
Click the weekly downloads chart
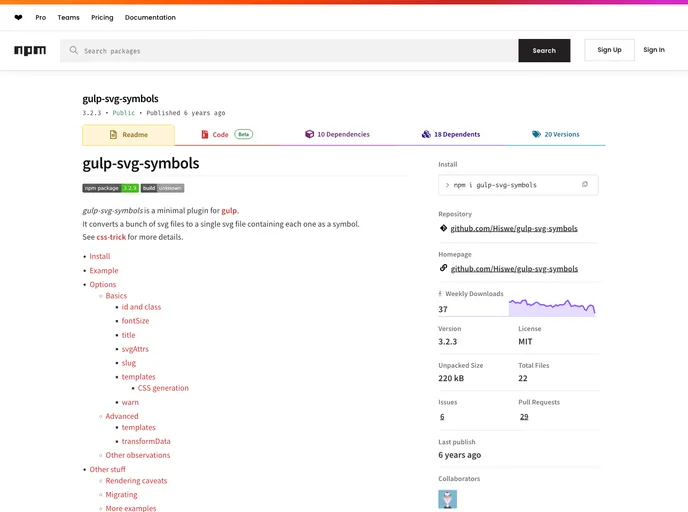coord(552,308)
